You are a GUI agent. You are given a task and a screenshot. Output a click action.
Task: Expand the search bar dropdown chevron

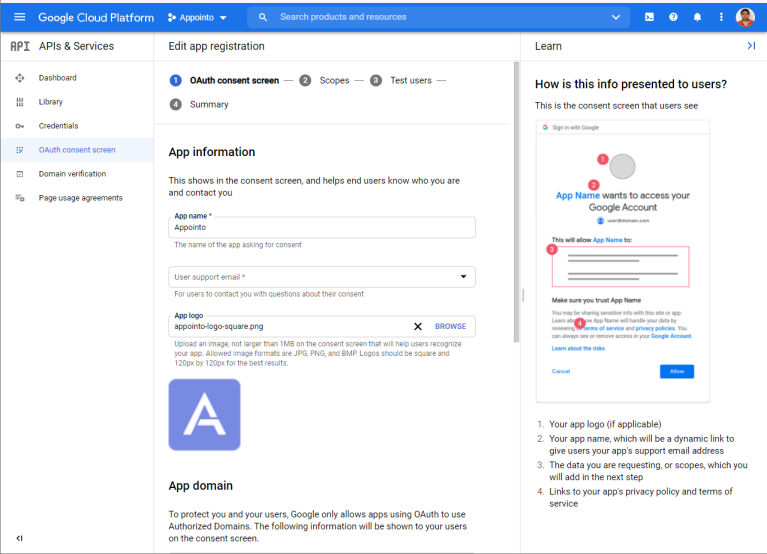click(x=616, y=17)
